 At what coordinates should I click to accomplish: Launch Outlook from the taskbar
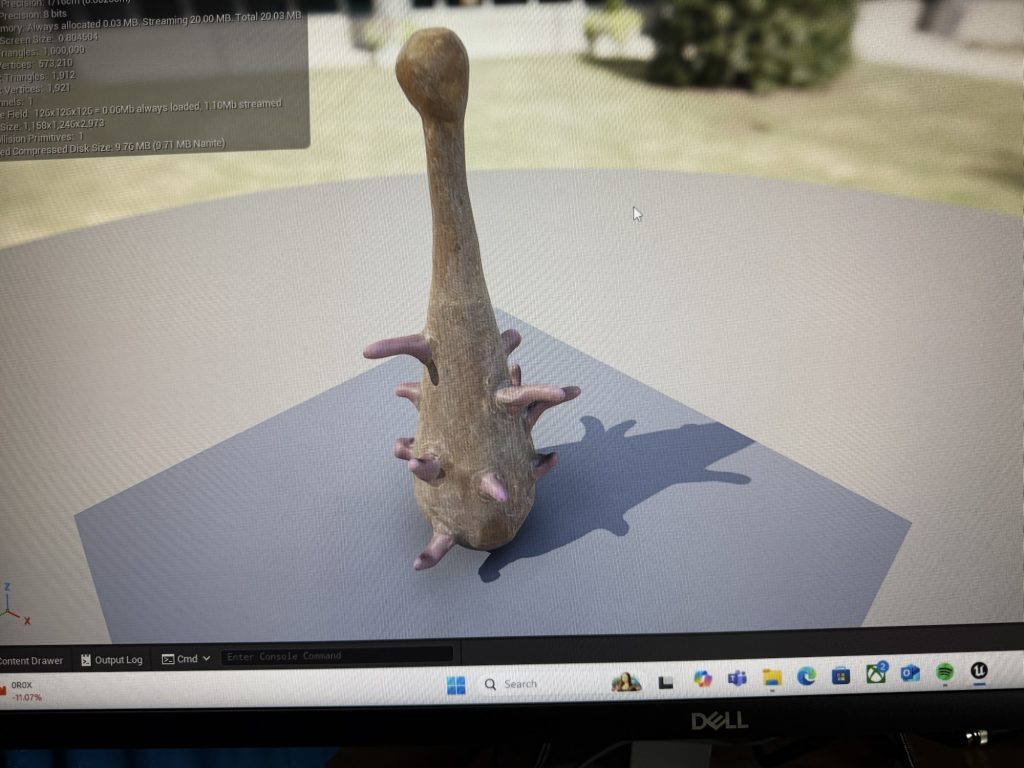910,673
